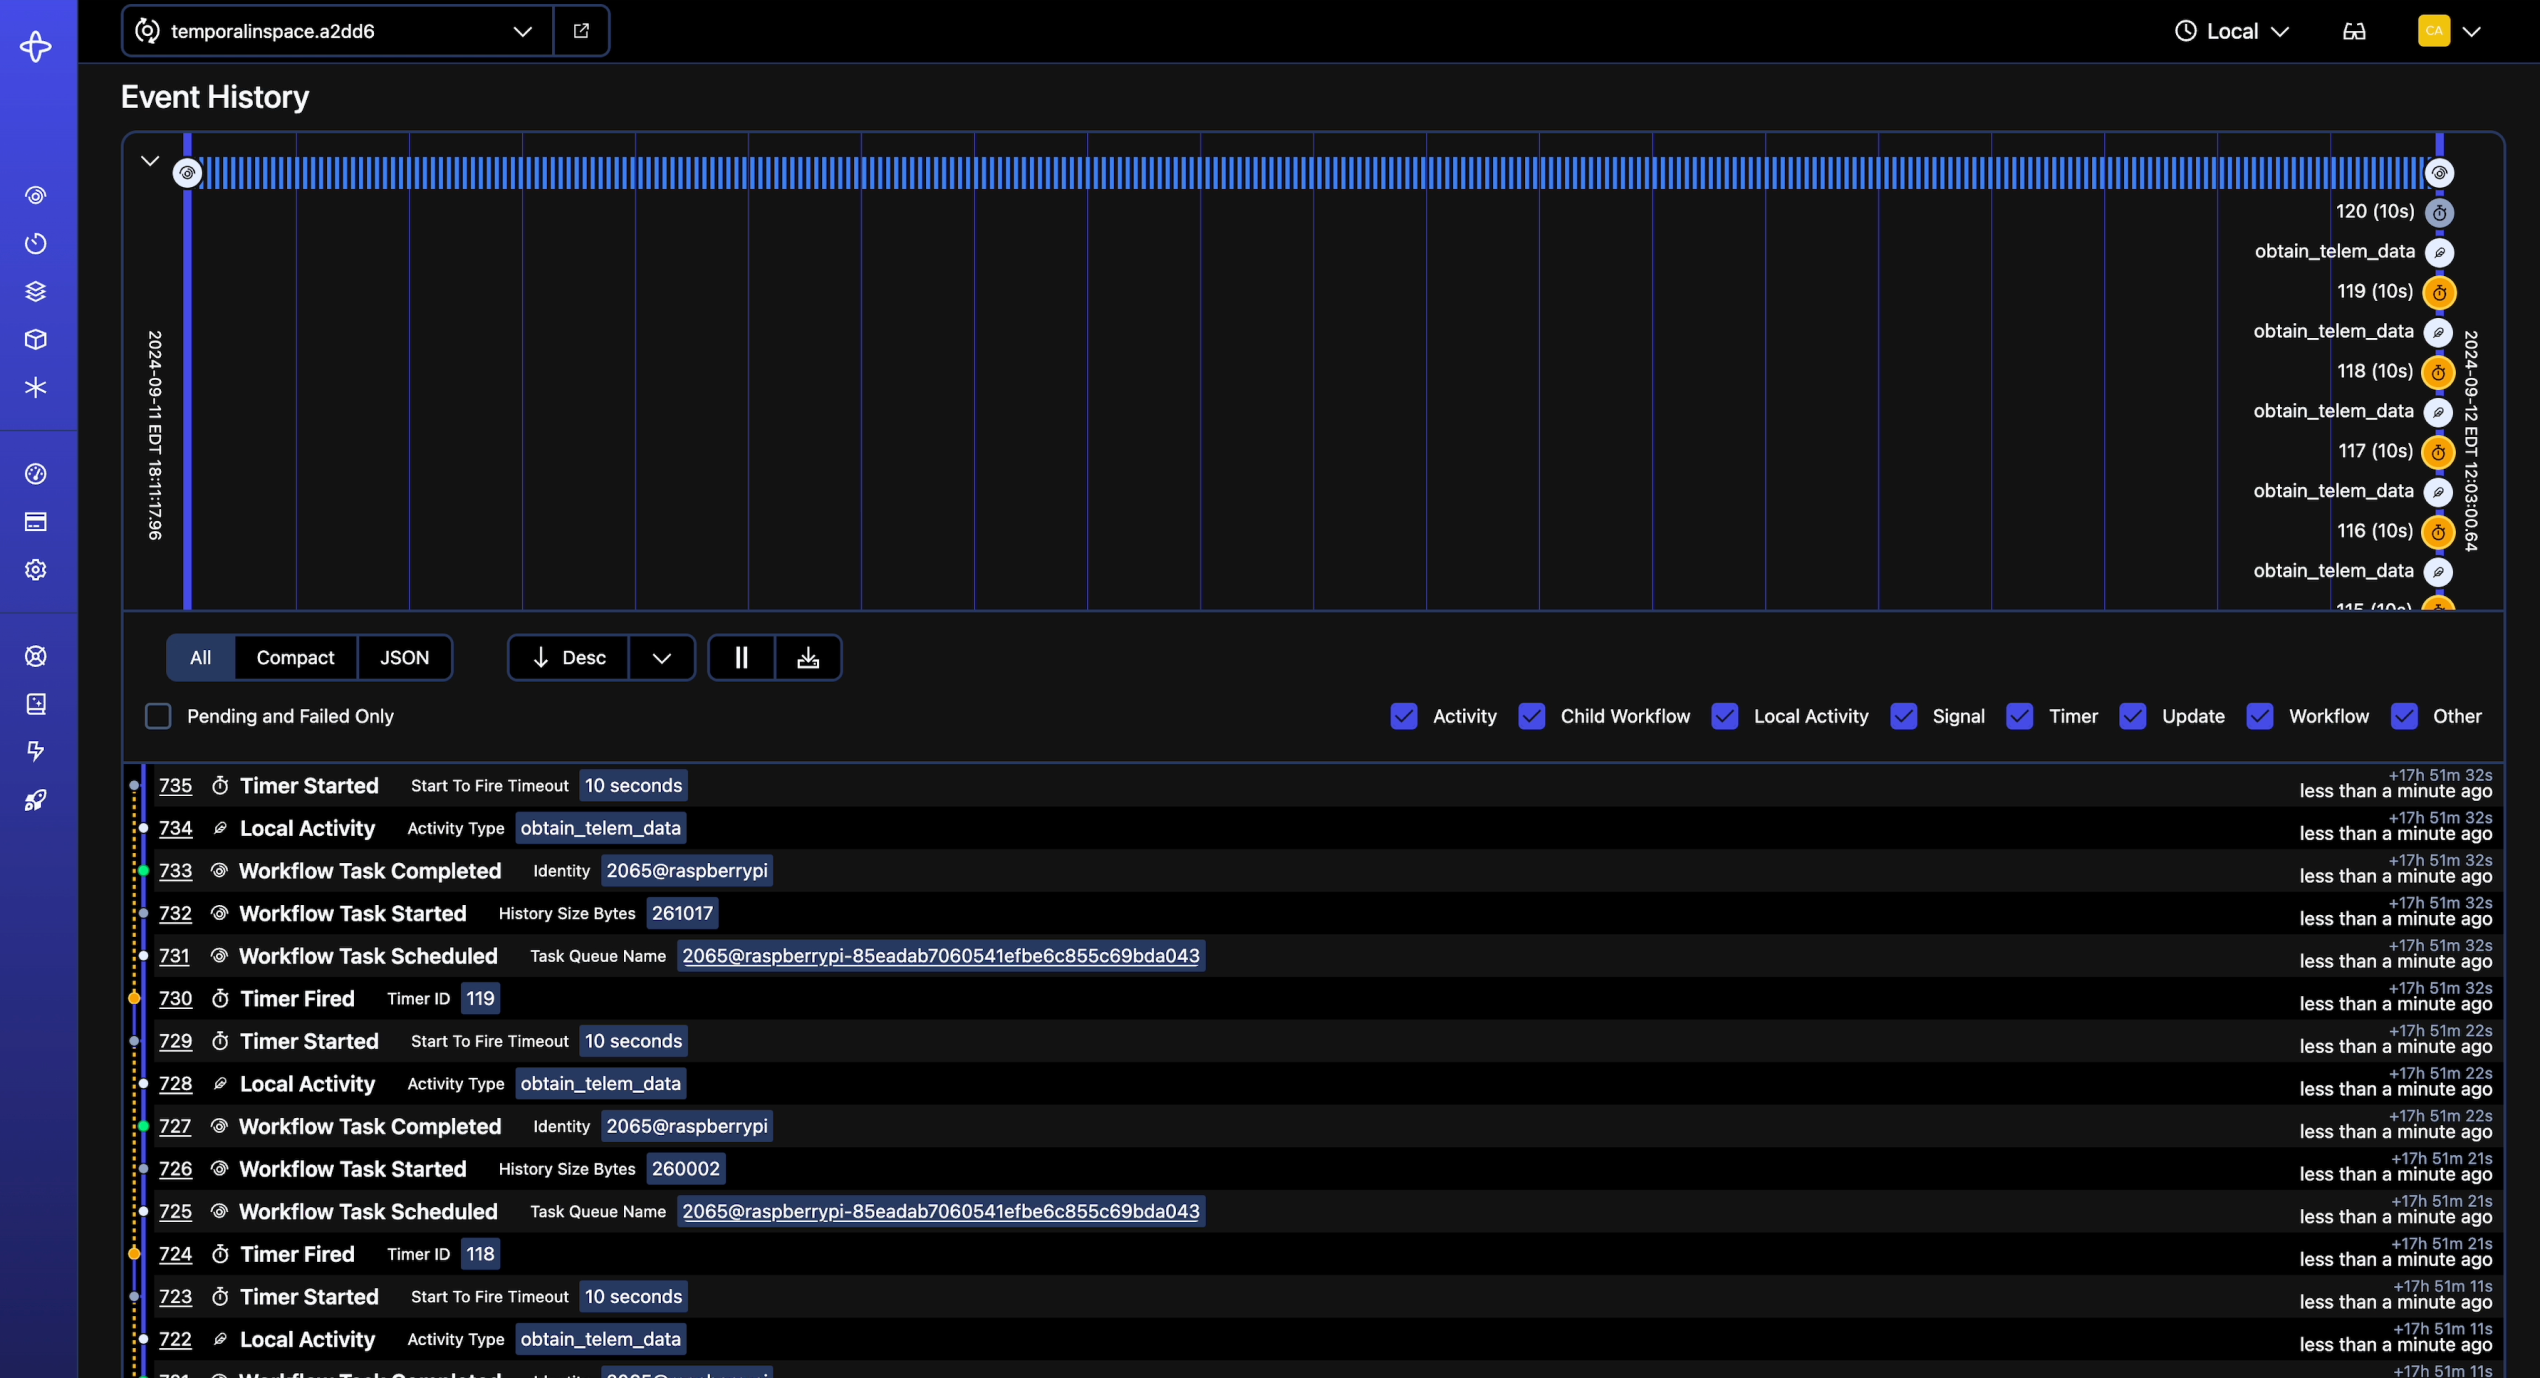Click the All events filter button
The height and width of the screenshot is (1378, 2540).
[x=199, y=658]
